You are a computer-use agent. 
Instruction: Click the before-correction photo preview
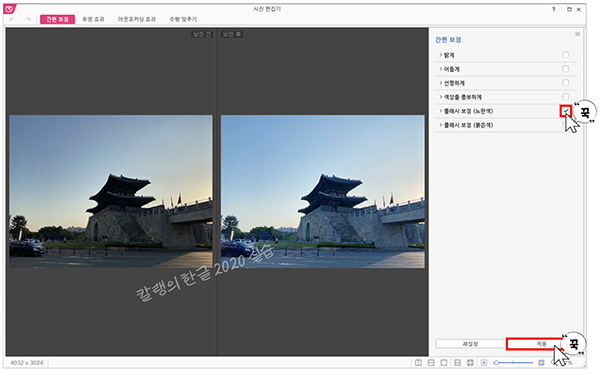coord(111,191)
